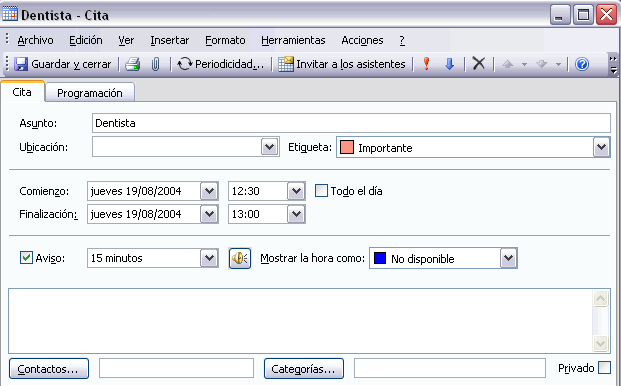
Task: Open the previous item arrow's dropdown
Action: point(524,64)
